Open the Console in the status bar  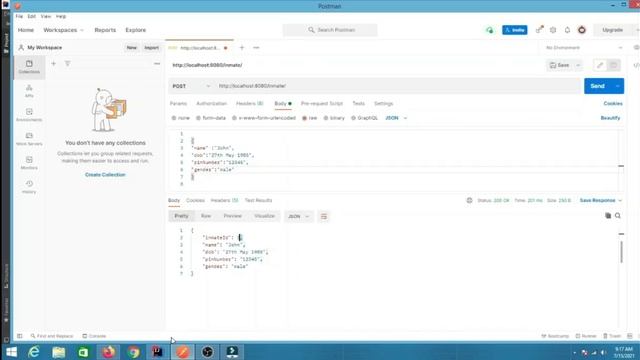[x=94, y=336]
